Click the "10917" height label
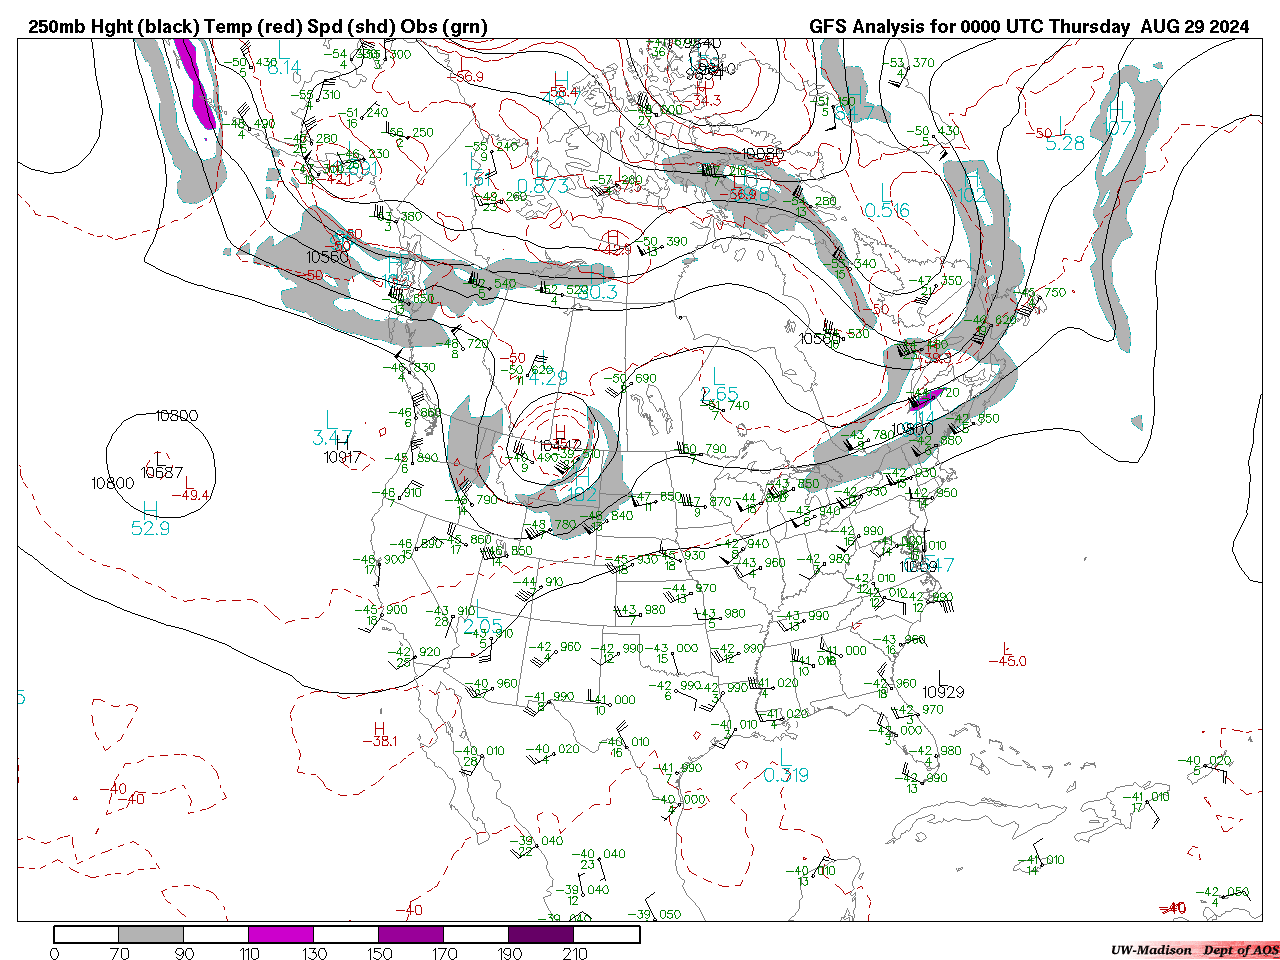The width and height of the screenshot is (1280, 960). 342,457
